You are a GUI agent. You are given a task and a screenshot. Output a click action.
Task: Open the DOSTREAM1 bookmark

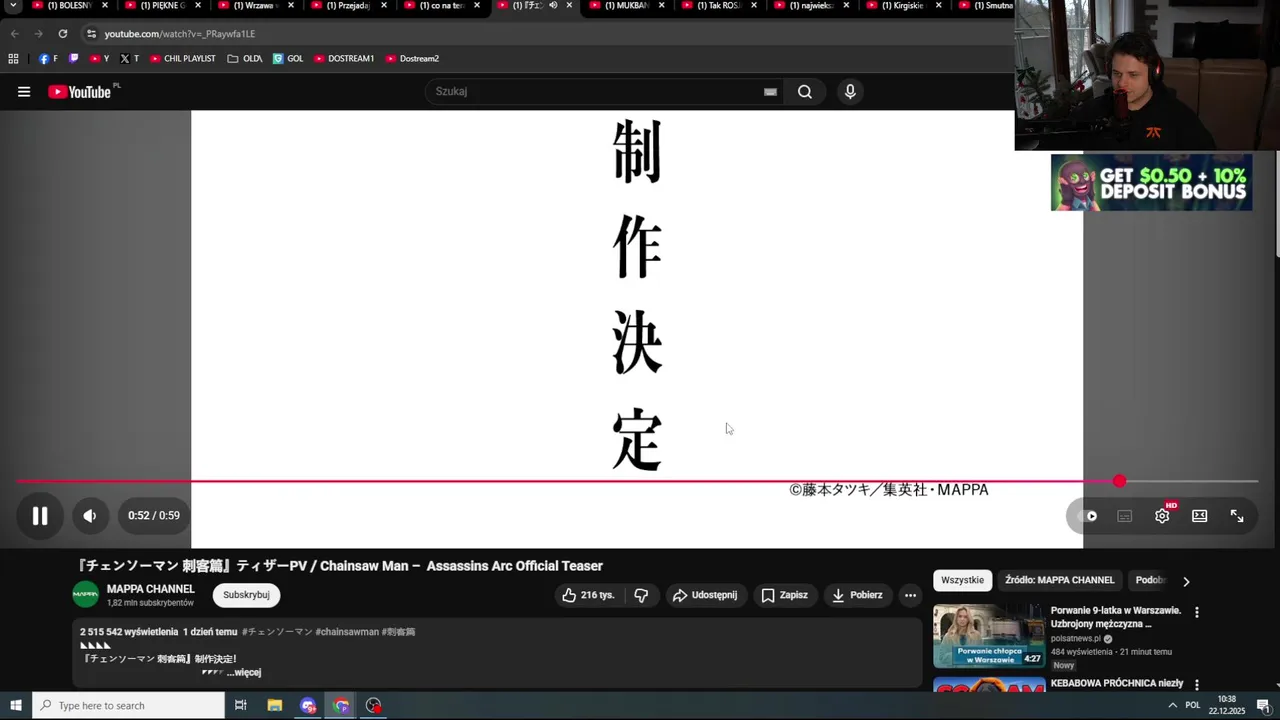[x=344, y=59]
